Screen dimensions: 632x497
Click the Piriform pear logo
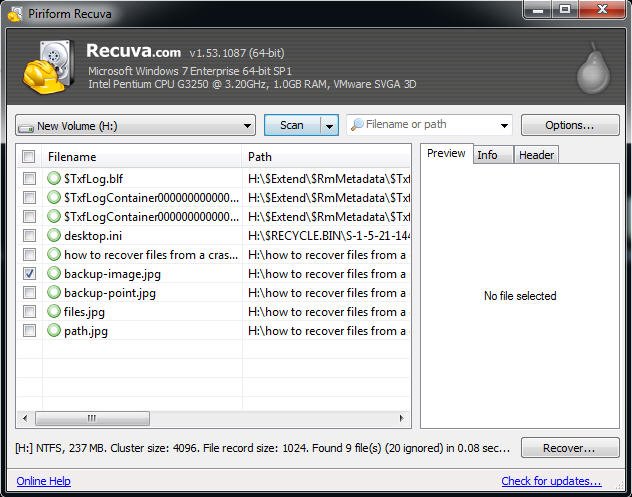point(593,68)
